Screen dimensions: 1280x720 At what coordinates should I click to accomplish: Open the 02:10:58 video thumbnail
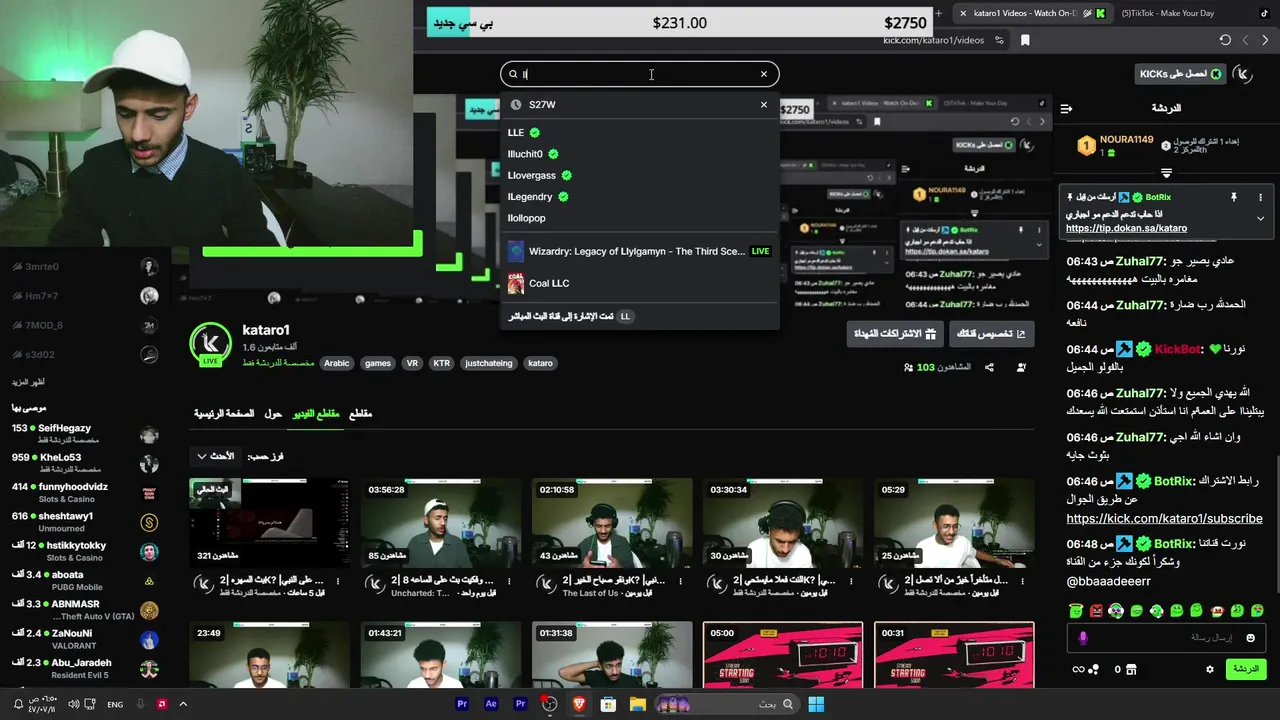click(x=612, y=523)
